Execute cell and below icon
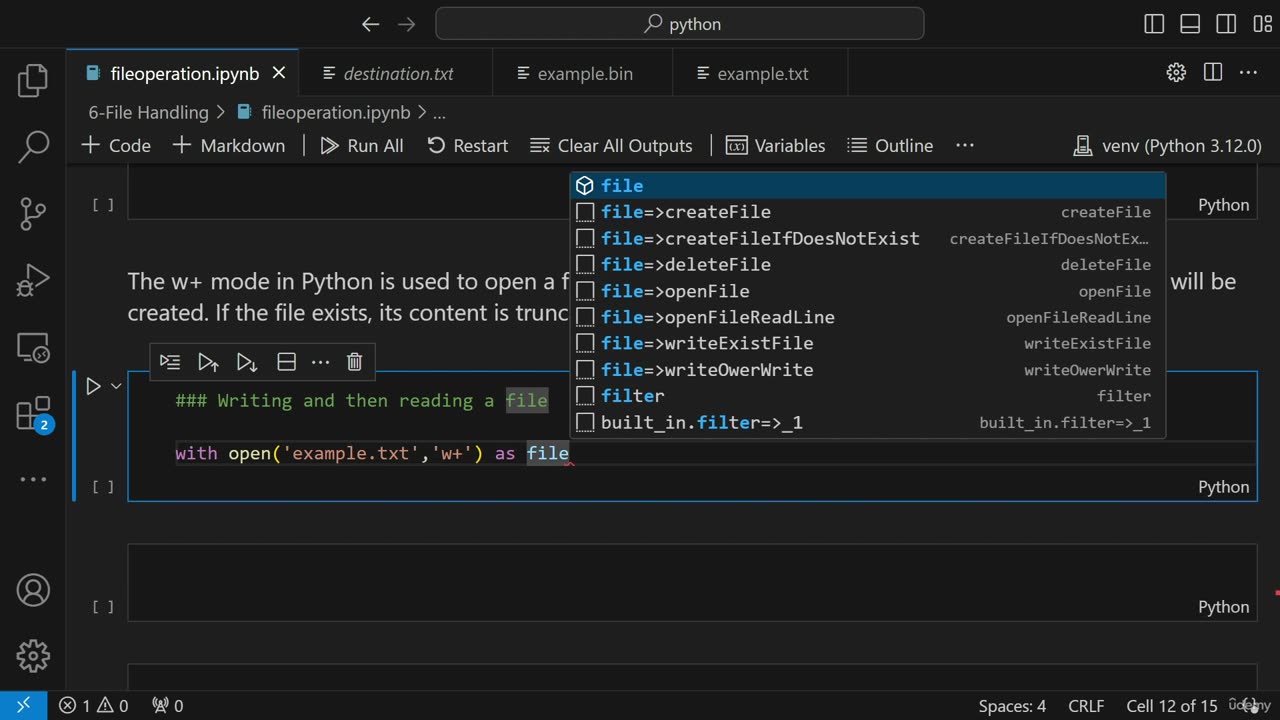Screen dimensions: 1280x720 [246, 362]
